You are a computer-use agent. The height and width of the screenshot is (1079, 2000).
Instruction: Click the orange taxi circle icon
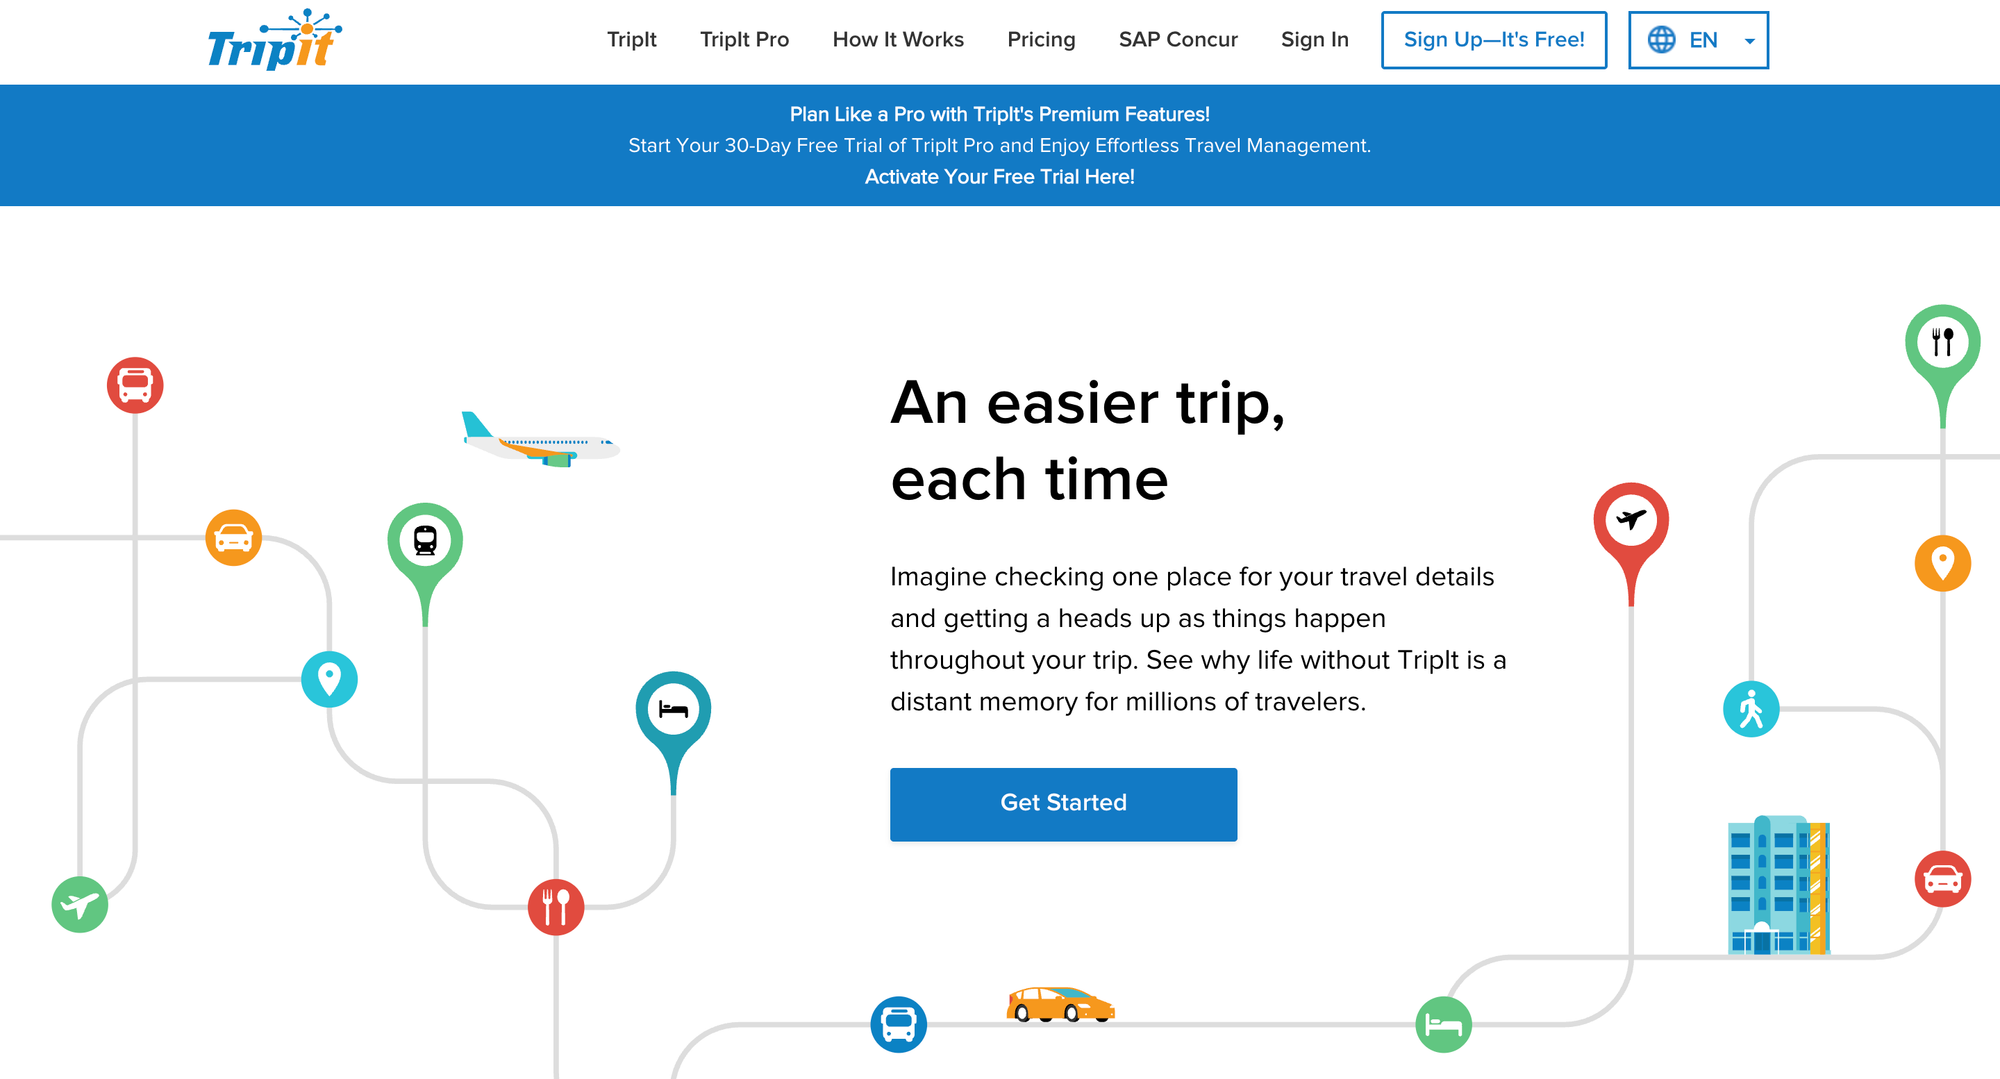coord(233,538)
